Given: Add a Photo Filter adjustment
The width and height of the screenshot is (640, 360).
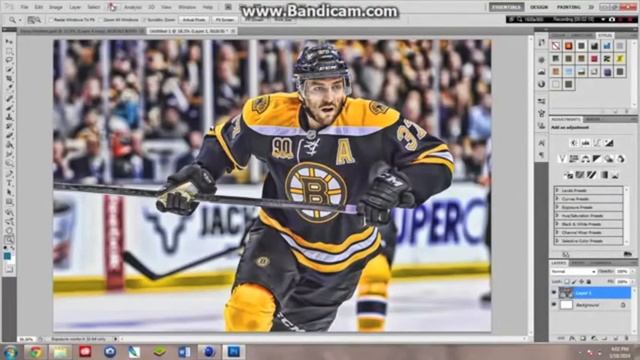Looking at the screenshot, I should click(609, 159).
